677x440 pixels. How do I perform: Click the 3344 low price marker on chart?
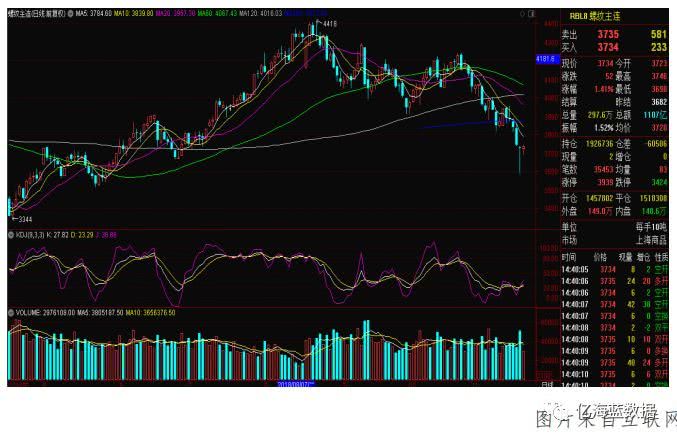point(24,218)
